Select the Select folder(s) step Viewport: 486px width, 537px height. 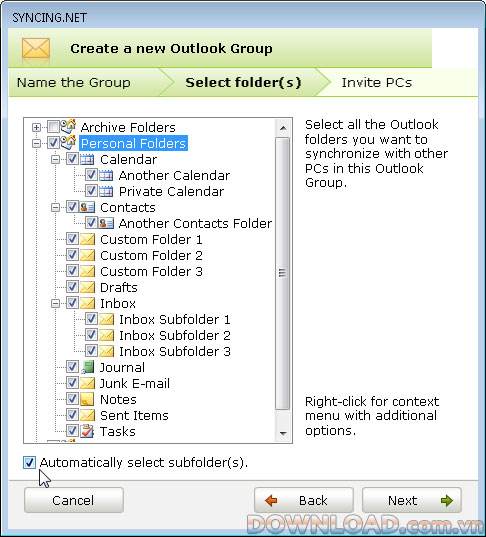[x=243, y=83]
